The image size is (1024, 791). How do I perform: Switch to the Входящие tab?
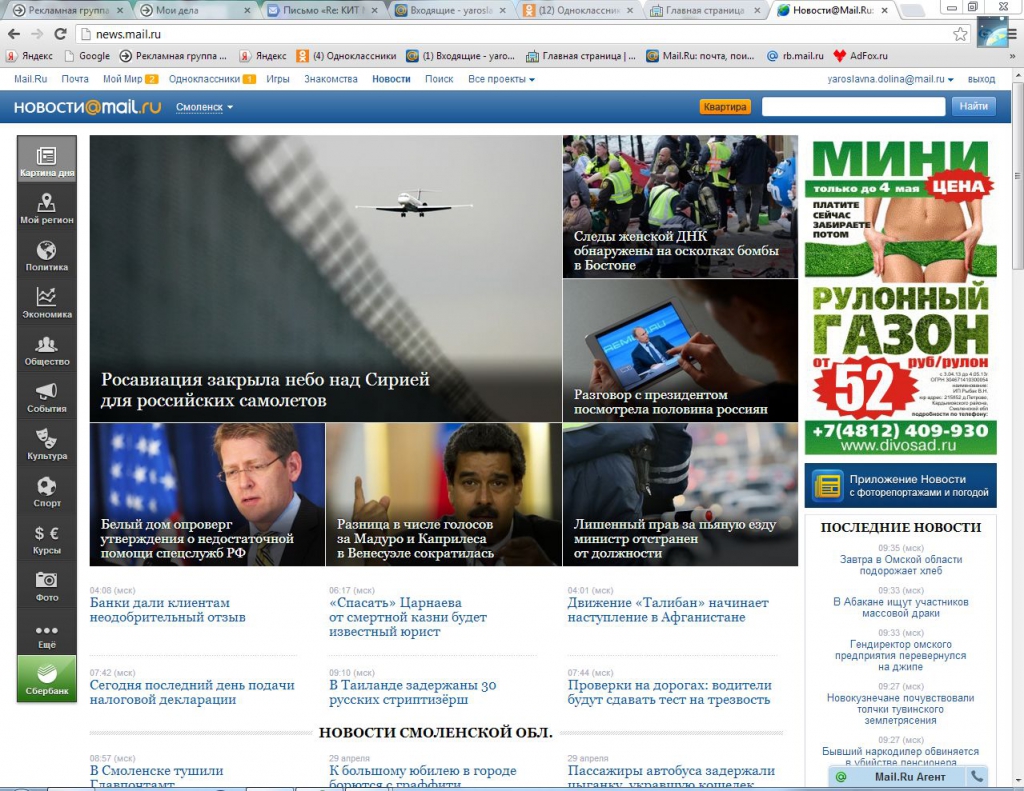tap(450, 10)
